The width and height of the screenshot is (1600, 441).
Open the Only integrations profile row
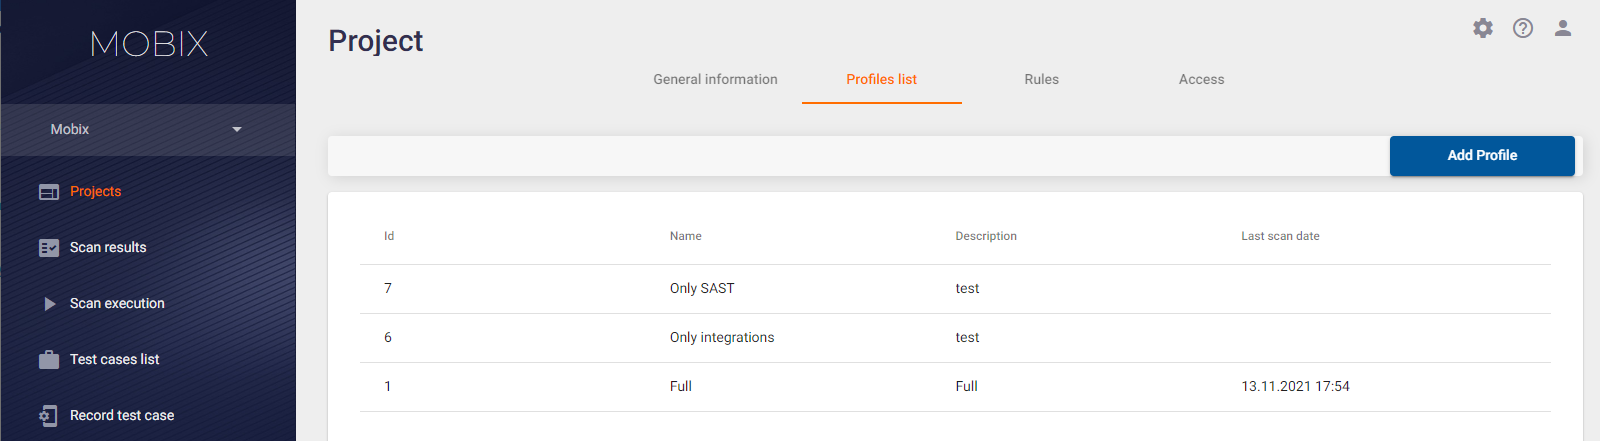click(955, 338)
